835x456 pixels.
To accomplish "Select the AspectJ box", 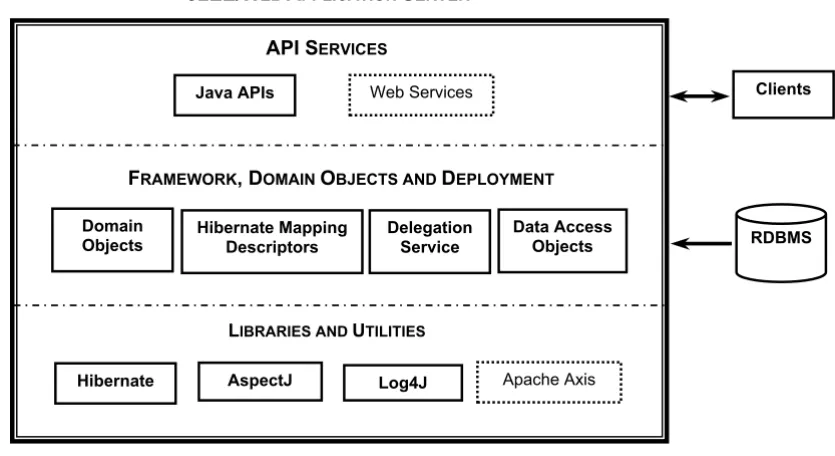I will pos(260,381).
